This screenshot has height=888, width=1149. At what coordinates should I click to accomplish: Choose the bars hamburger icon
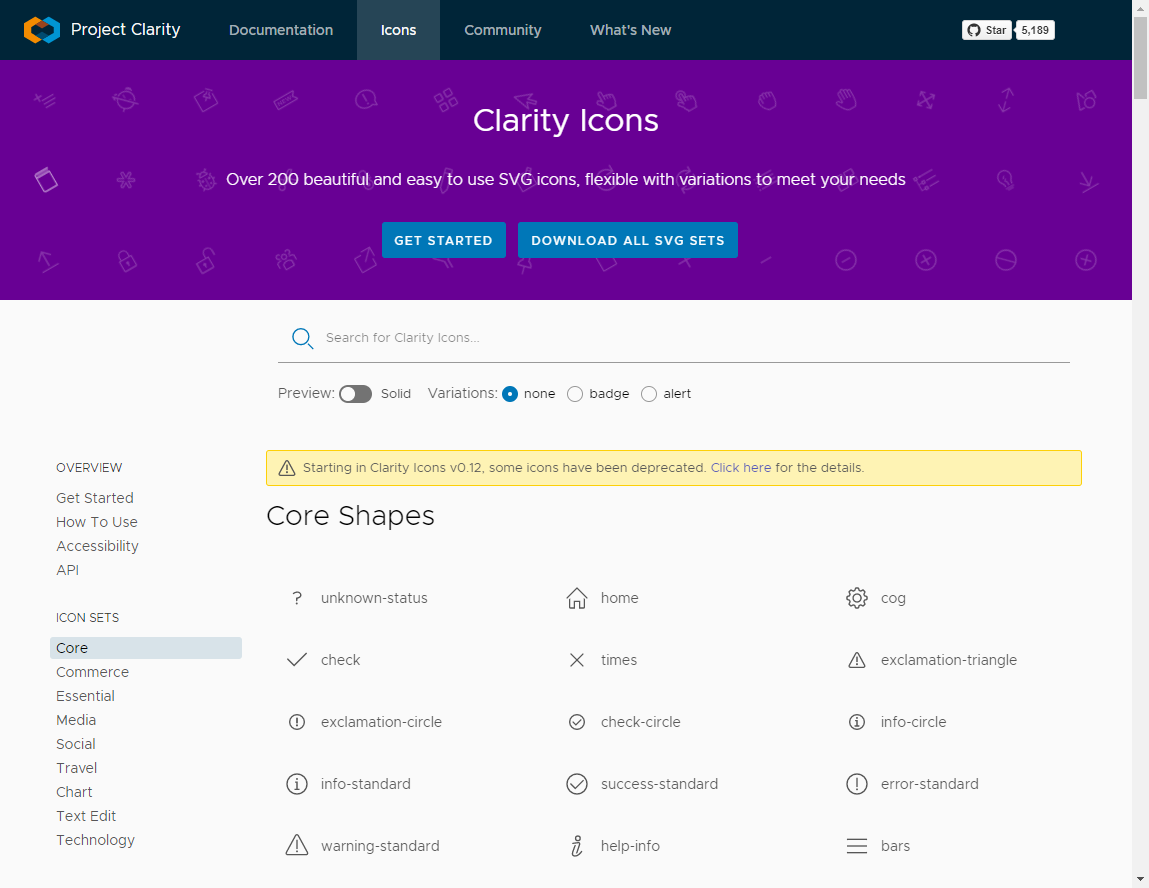[857, 847]
